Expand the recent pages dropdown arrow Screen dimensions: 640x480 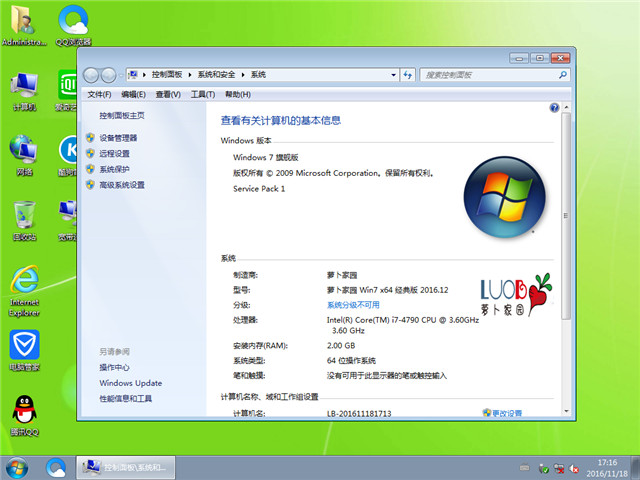pyautogui.click(x=121, y=76)
